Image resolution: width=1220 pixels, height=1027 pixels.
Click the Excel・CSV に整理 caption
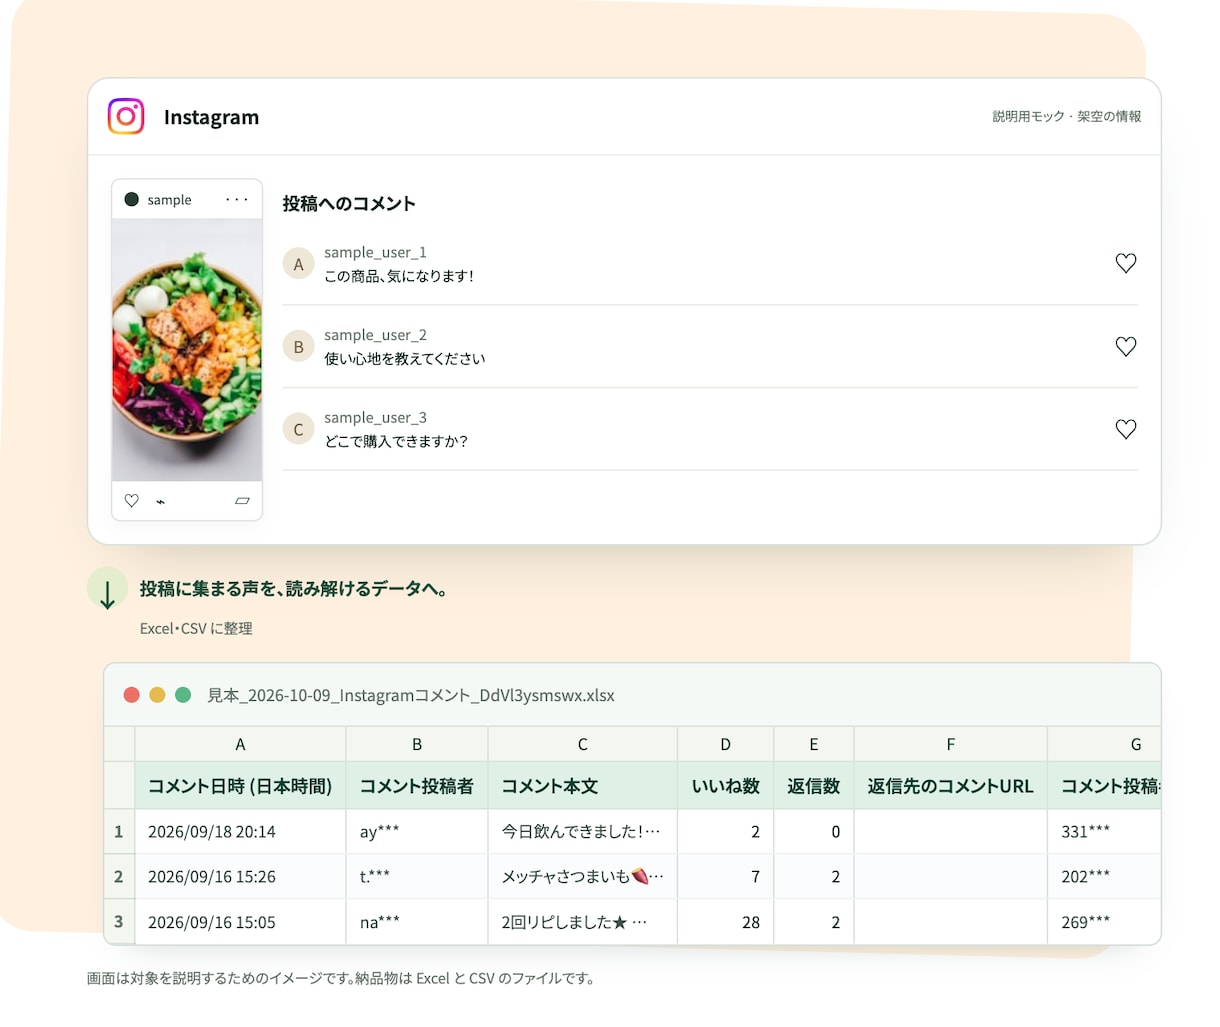196,628
